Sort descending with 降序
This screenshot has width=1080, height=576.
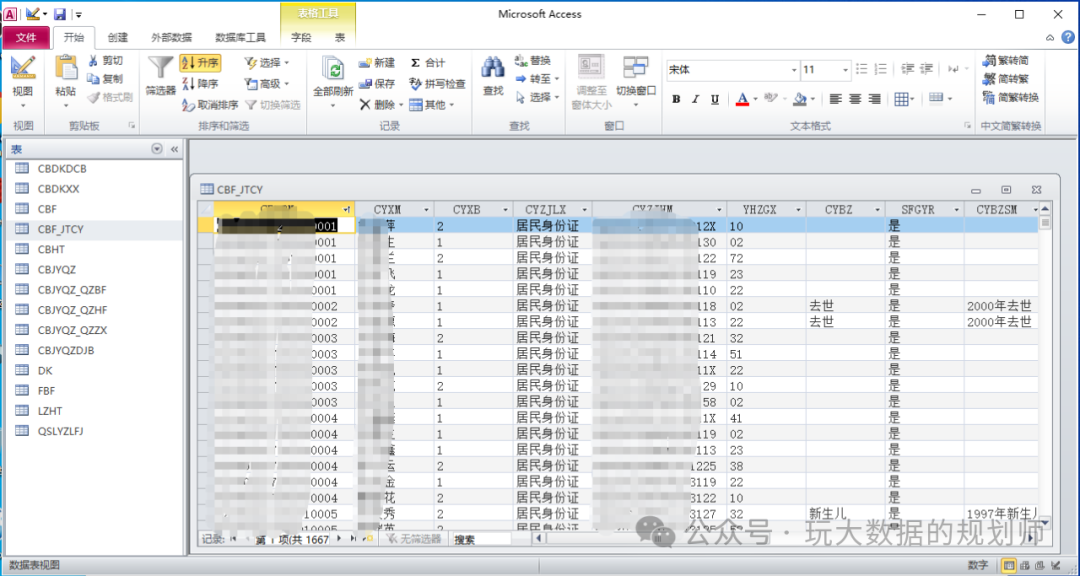(x=200, y=84)
